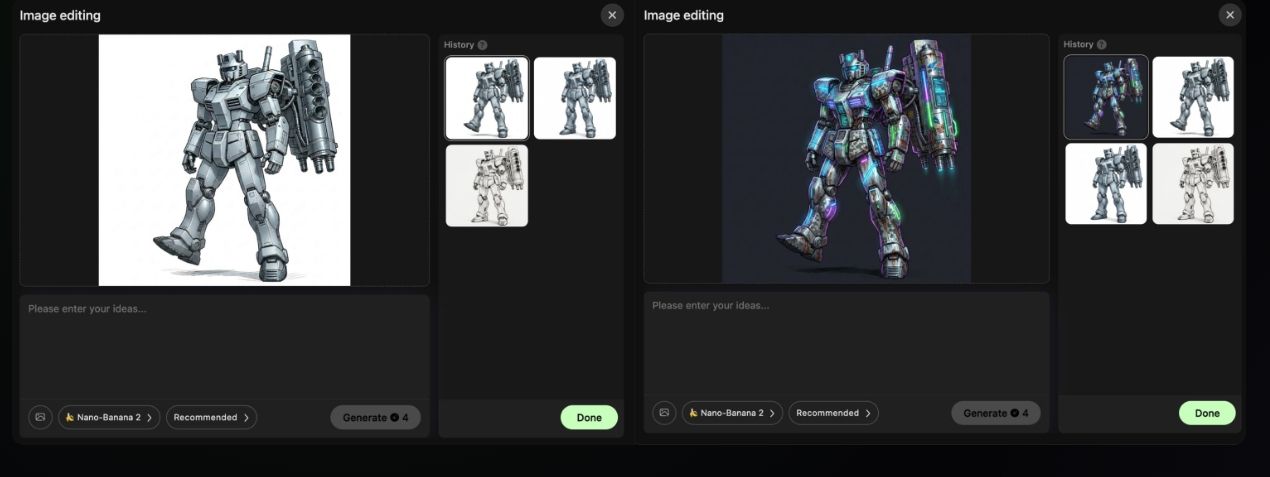This screenshot has width=1270, height=477.
Task: Click Generate button in right dialog
Action: [x=996, y=413]
